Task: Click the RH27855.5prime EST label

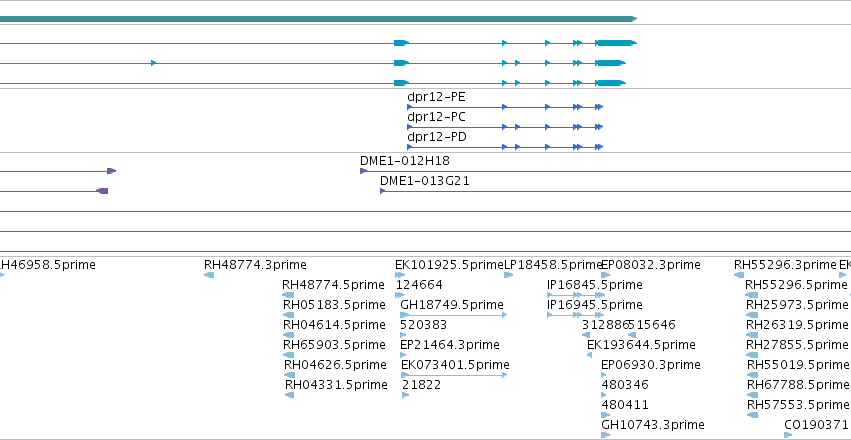Action: click(797, 345)
